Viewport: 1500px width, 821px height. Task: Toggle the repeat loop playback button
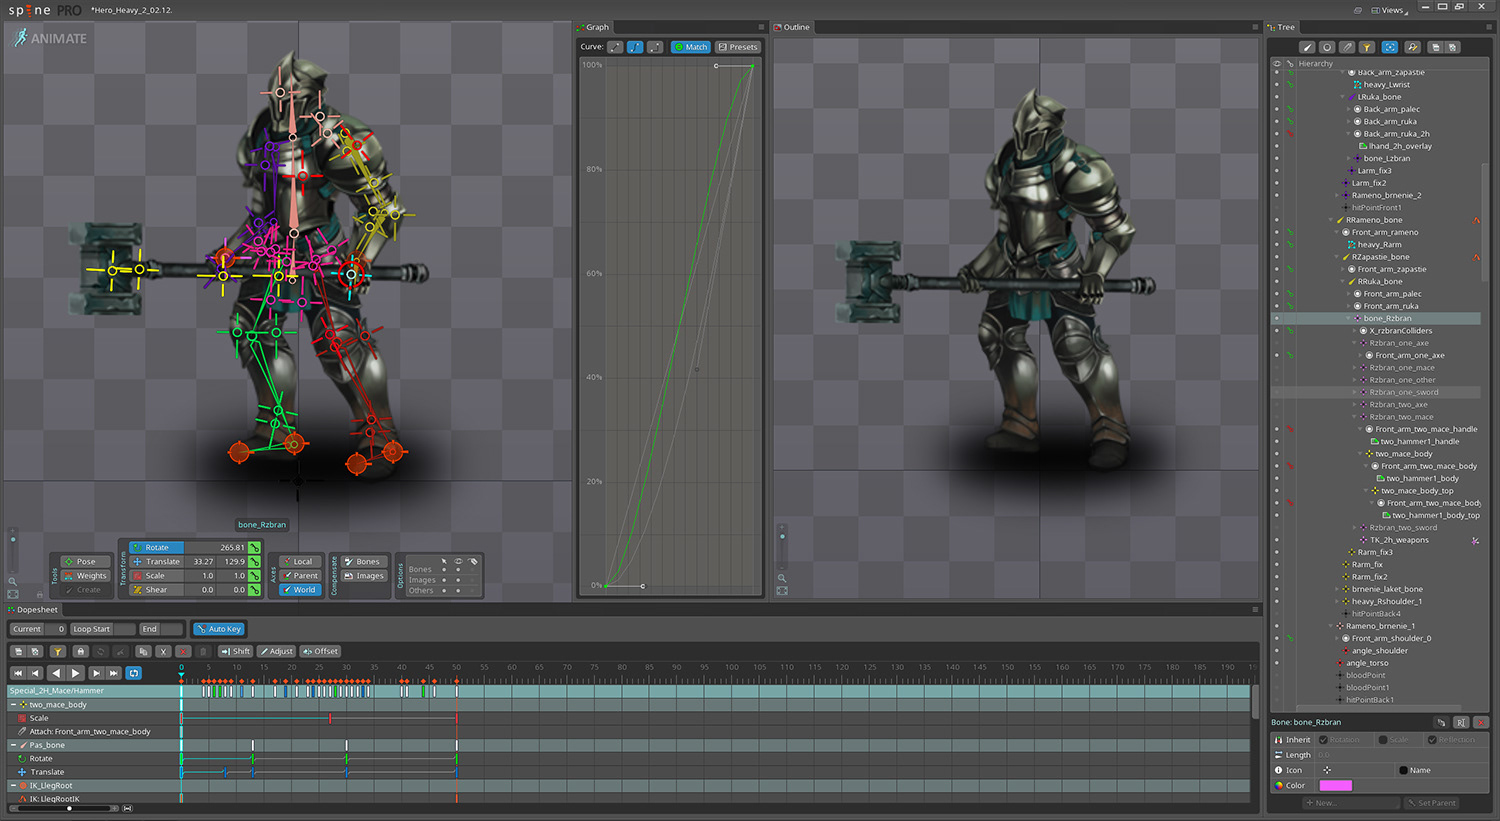tap(133, 673)
